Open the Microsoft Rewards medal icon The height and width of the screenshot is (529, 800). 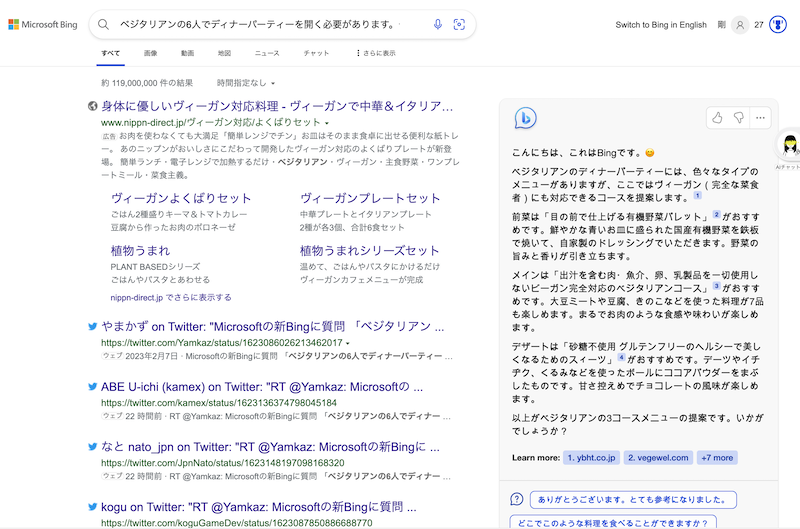pos(778,24)
